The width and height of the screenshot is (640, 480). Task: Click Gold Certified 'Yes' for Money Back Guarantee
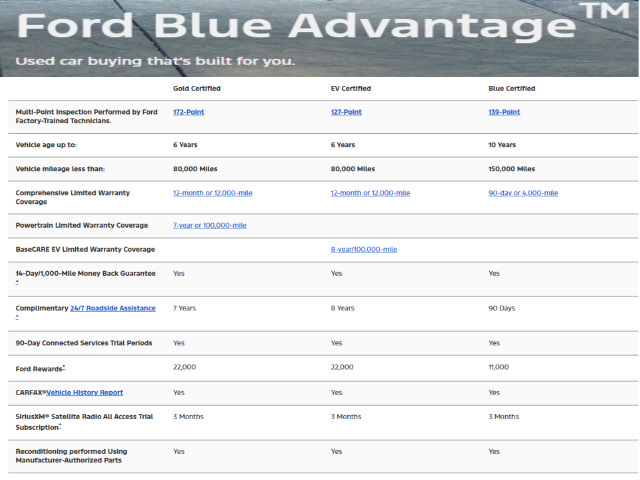click(179, 273)
